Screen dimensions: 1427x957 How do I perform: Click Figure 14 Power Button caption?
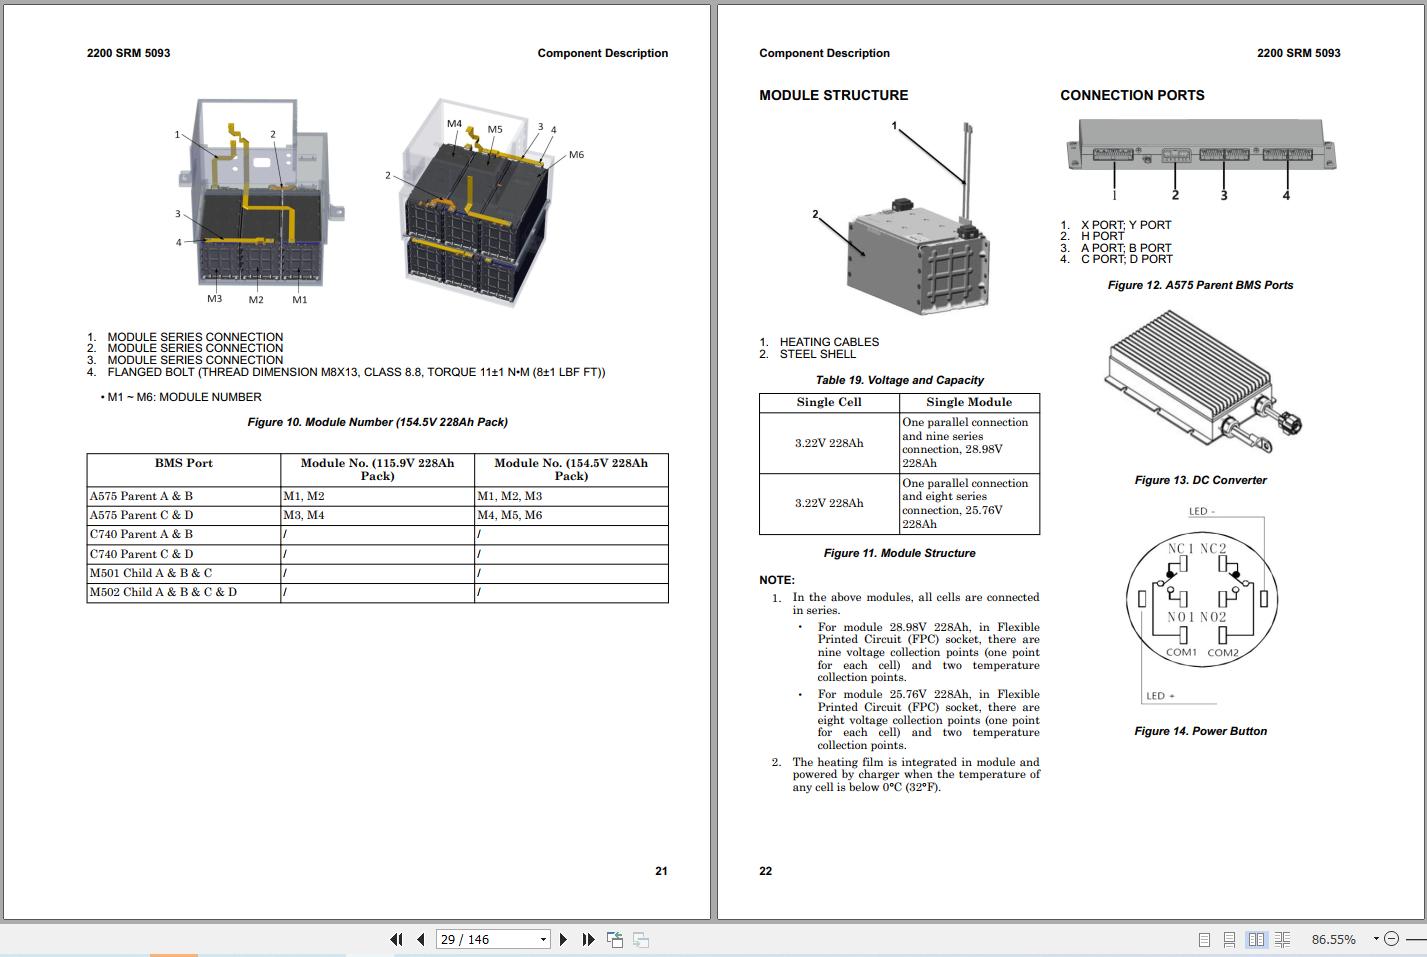coord(1200,731)
